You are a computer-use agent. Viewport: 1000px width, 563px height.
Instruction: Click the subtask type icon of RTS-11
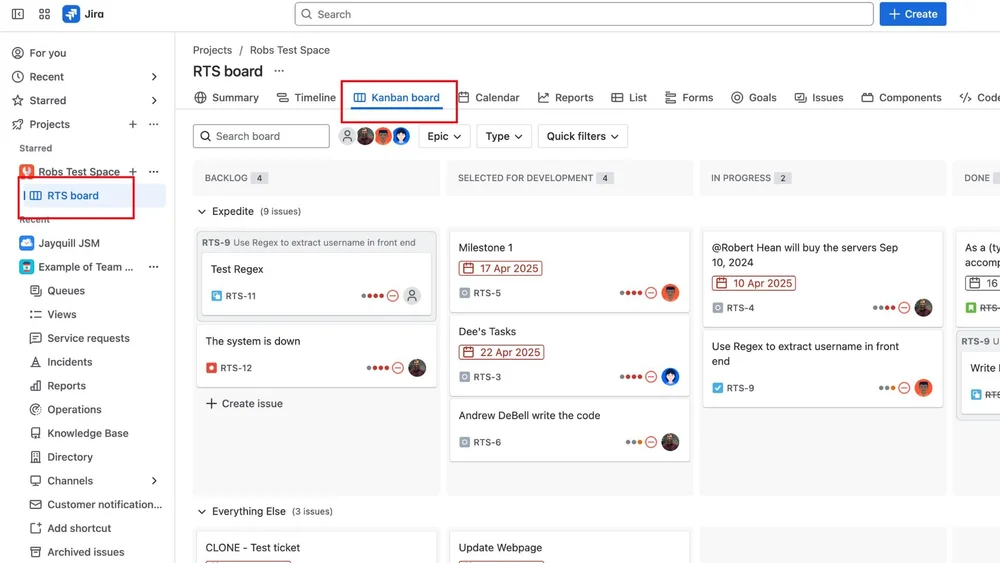[x=216, y=296]
